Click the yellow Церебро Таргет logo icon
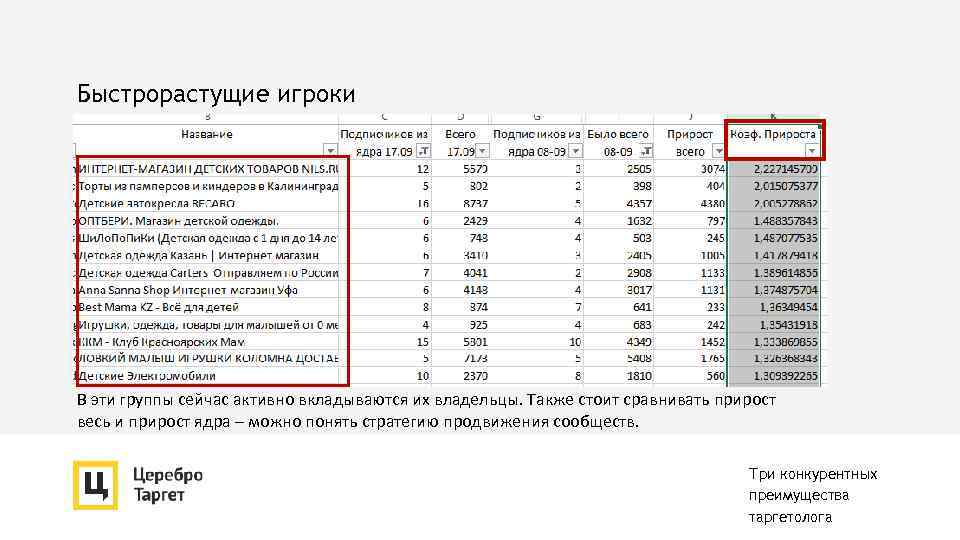Image resolution: width=960 pixels, height=540 pixels. 96,485
